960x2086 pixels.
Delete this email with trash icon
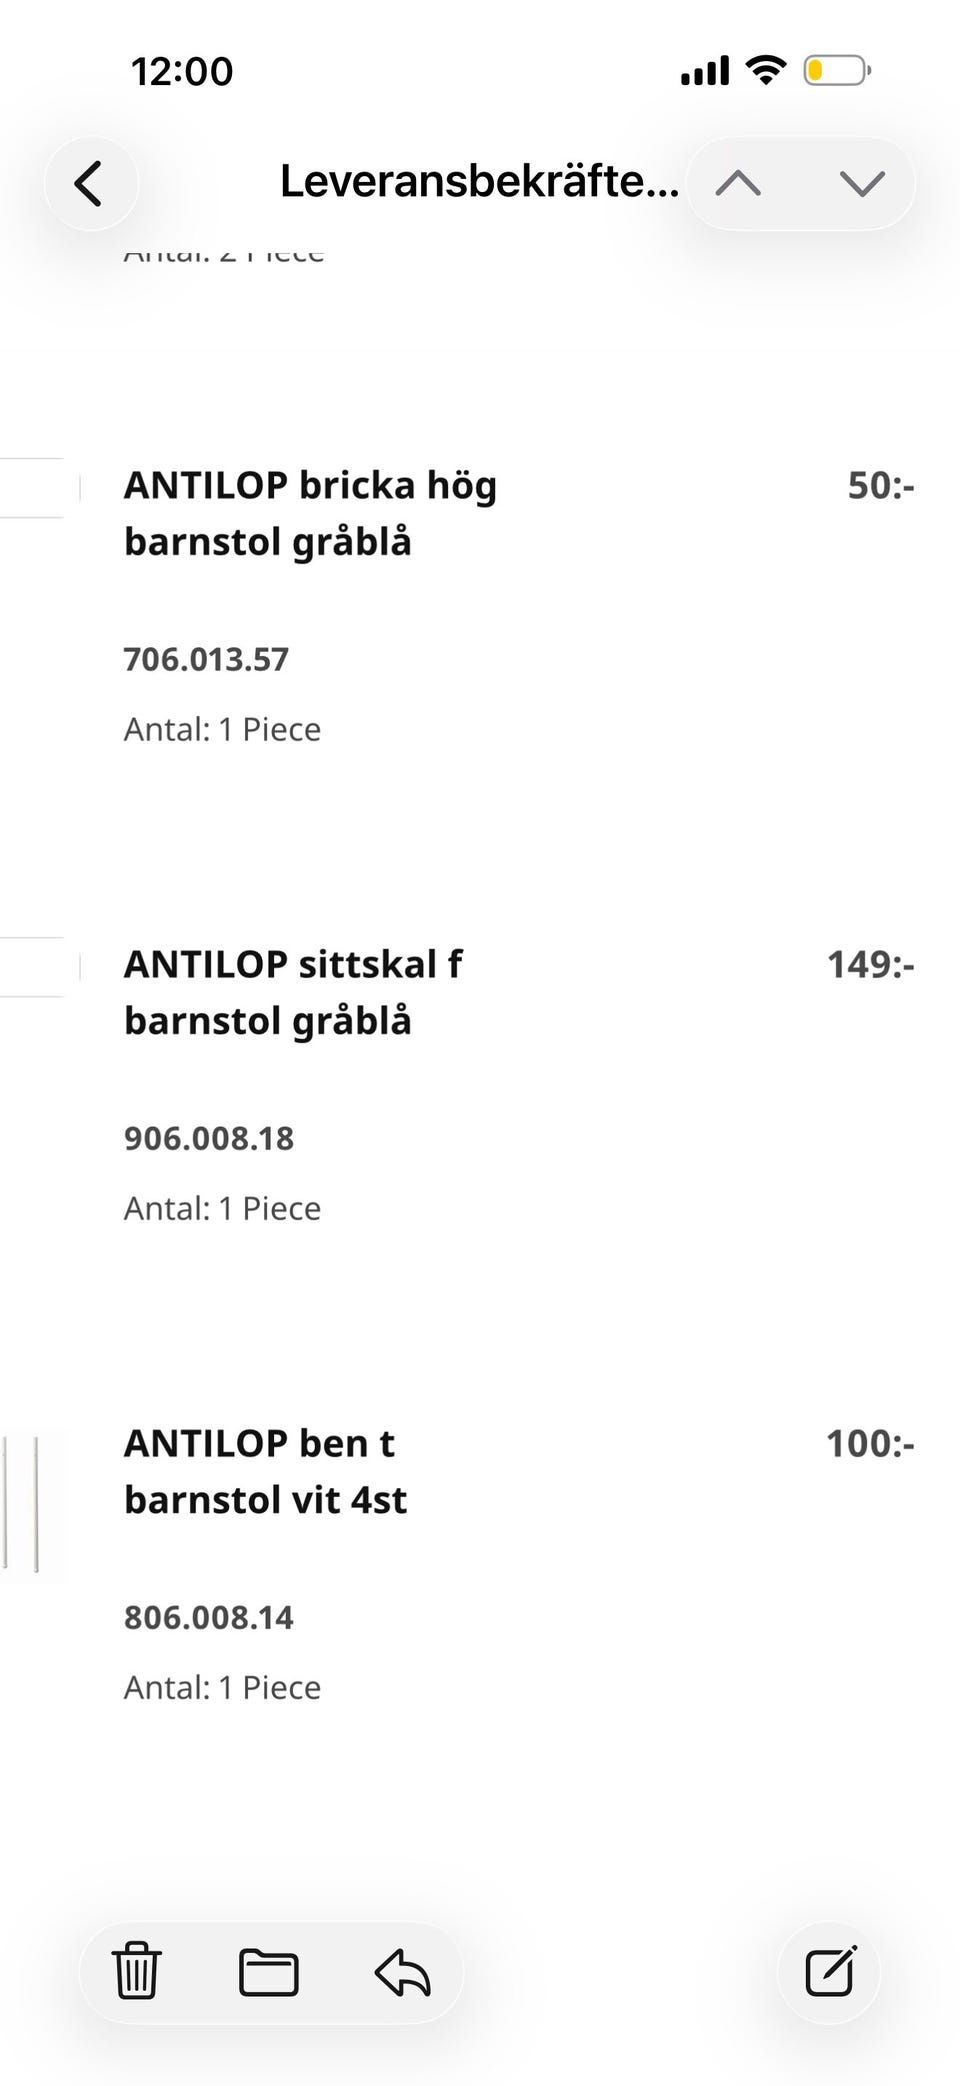[x=136, y=1972]
